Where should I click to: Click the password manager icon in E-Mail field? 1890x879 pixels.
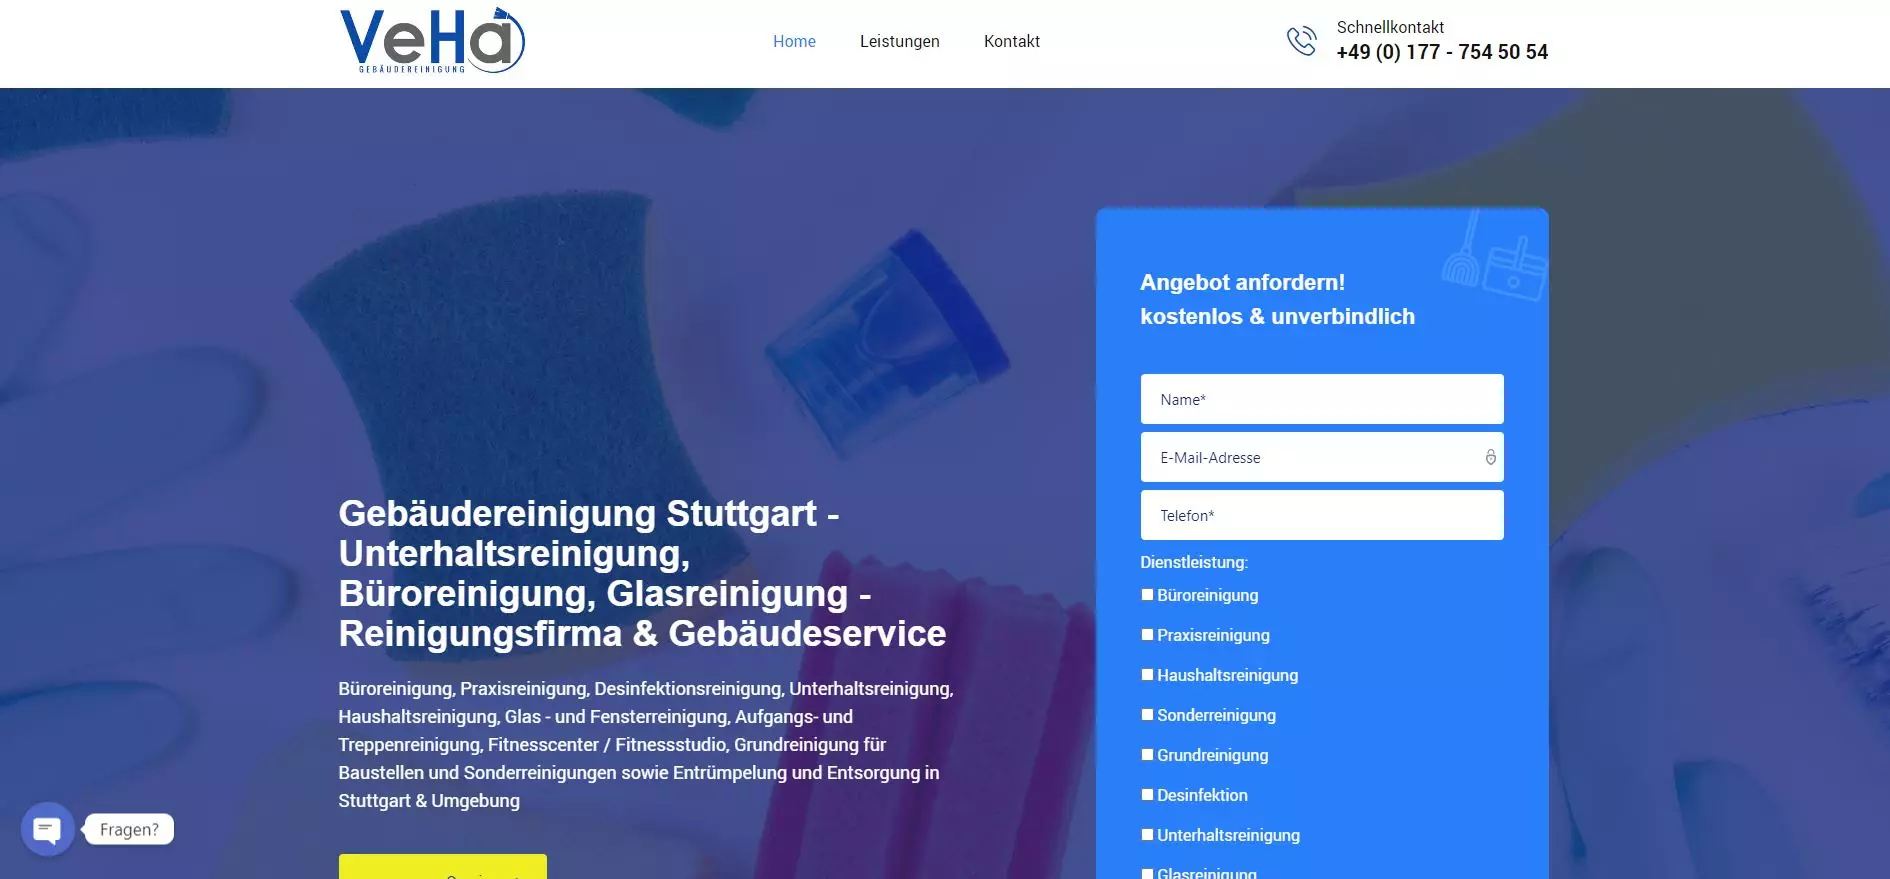click(1490, 457)
